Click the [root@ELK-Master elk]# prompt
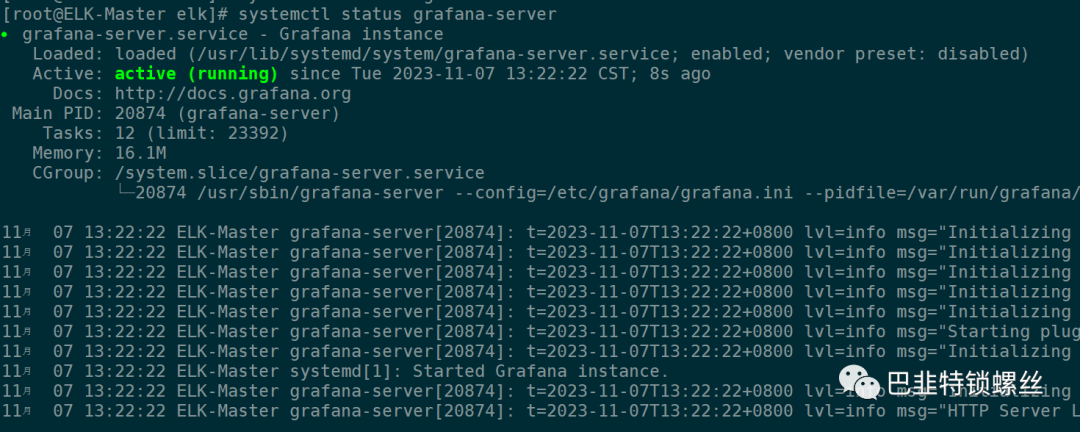This screenshot has height=432, width=1080. tap(115, 14)
